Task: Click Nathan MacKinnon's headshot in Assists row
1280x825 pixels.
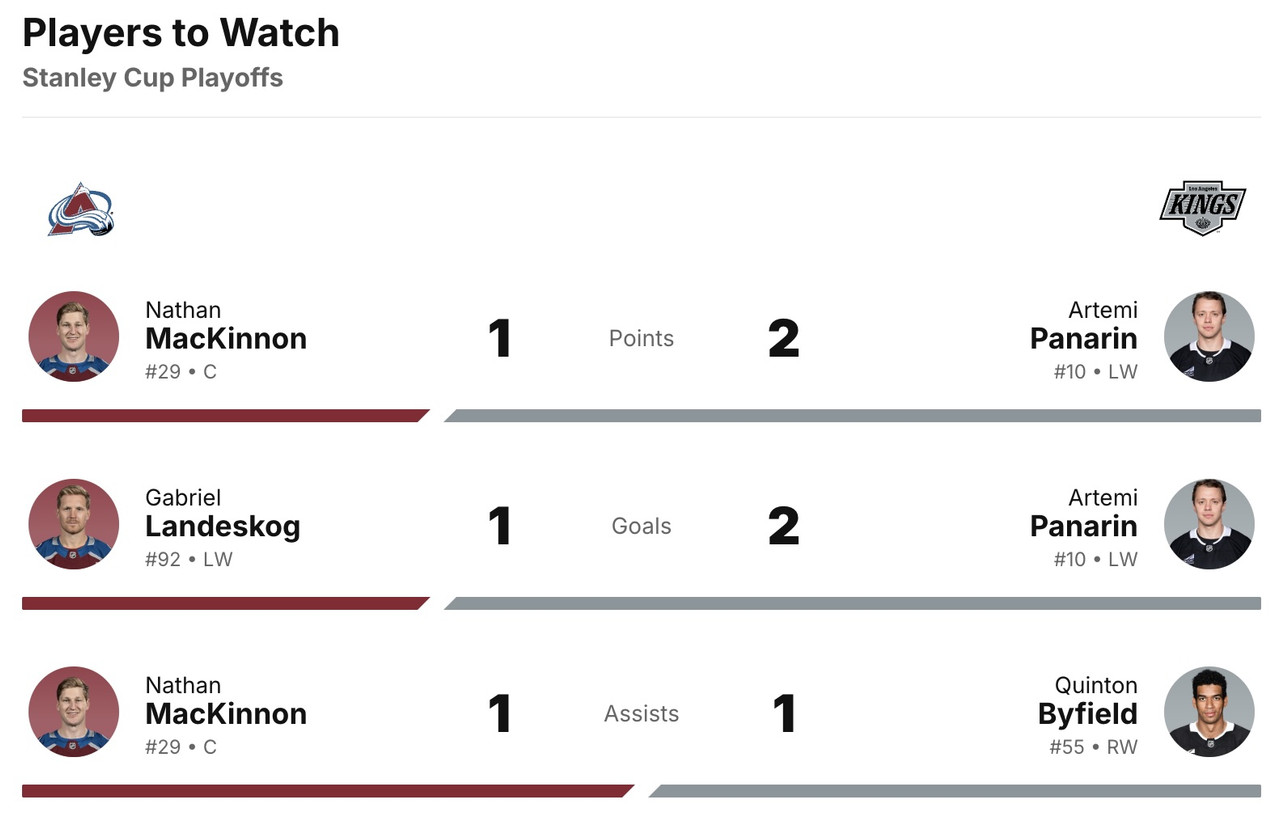Action: 74,712
